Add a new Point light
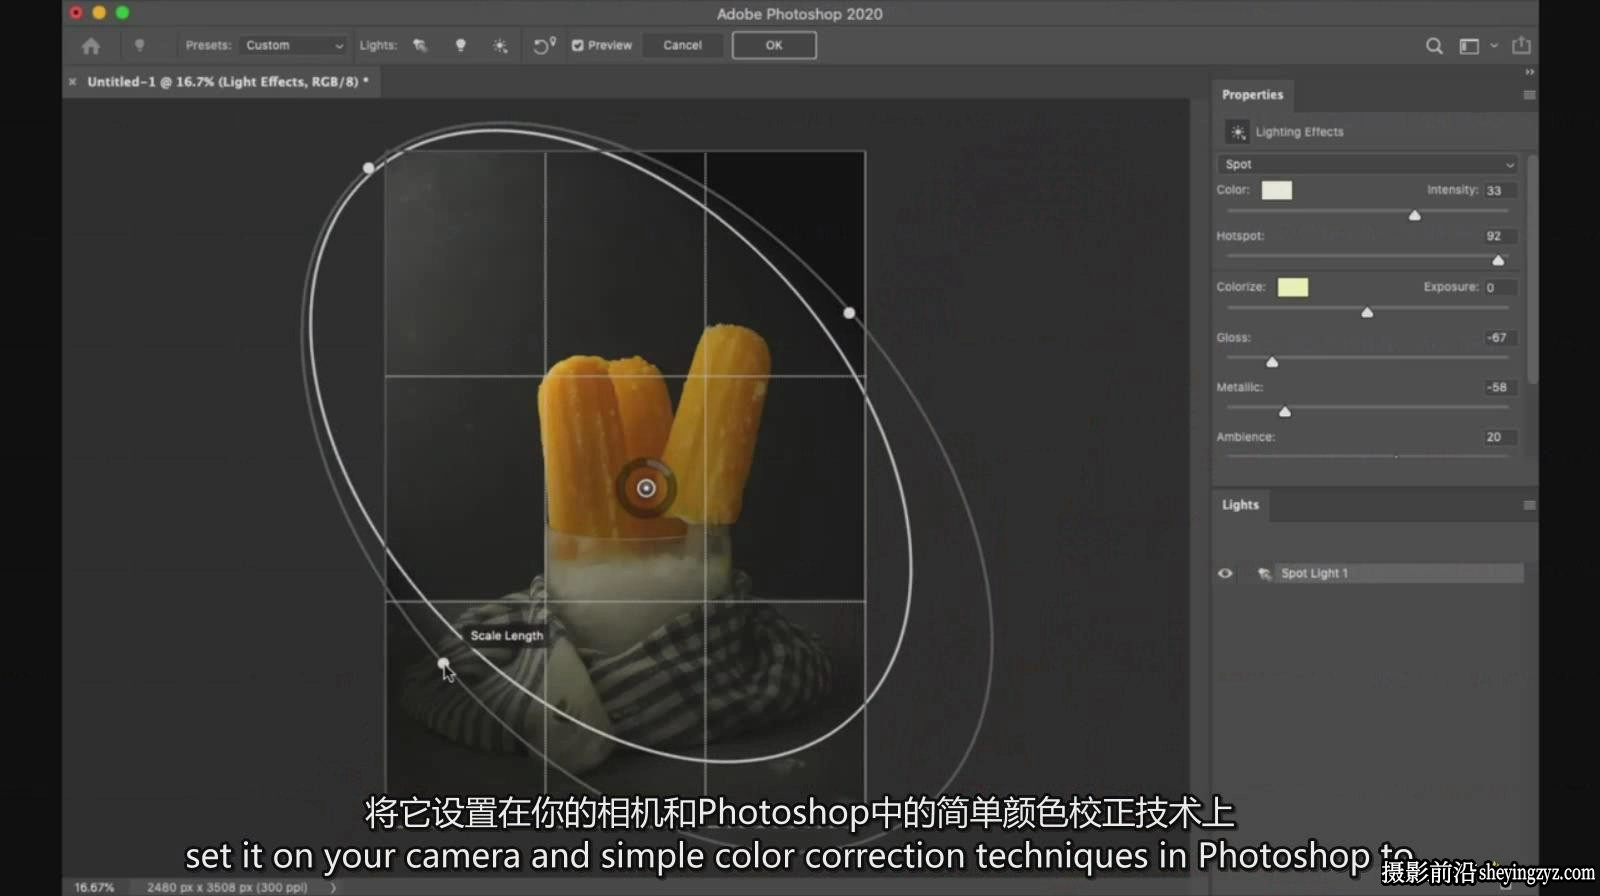1600x896 pixels. 461,45
